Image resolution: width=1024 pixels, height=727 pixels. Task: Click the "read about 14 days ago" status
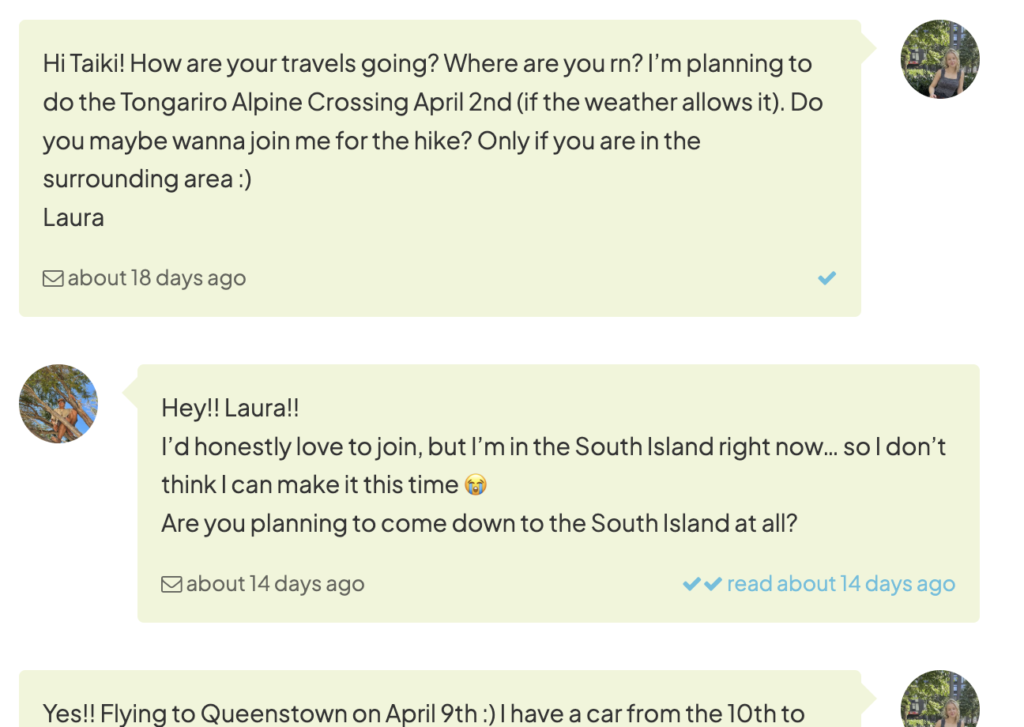840,584
